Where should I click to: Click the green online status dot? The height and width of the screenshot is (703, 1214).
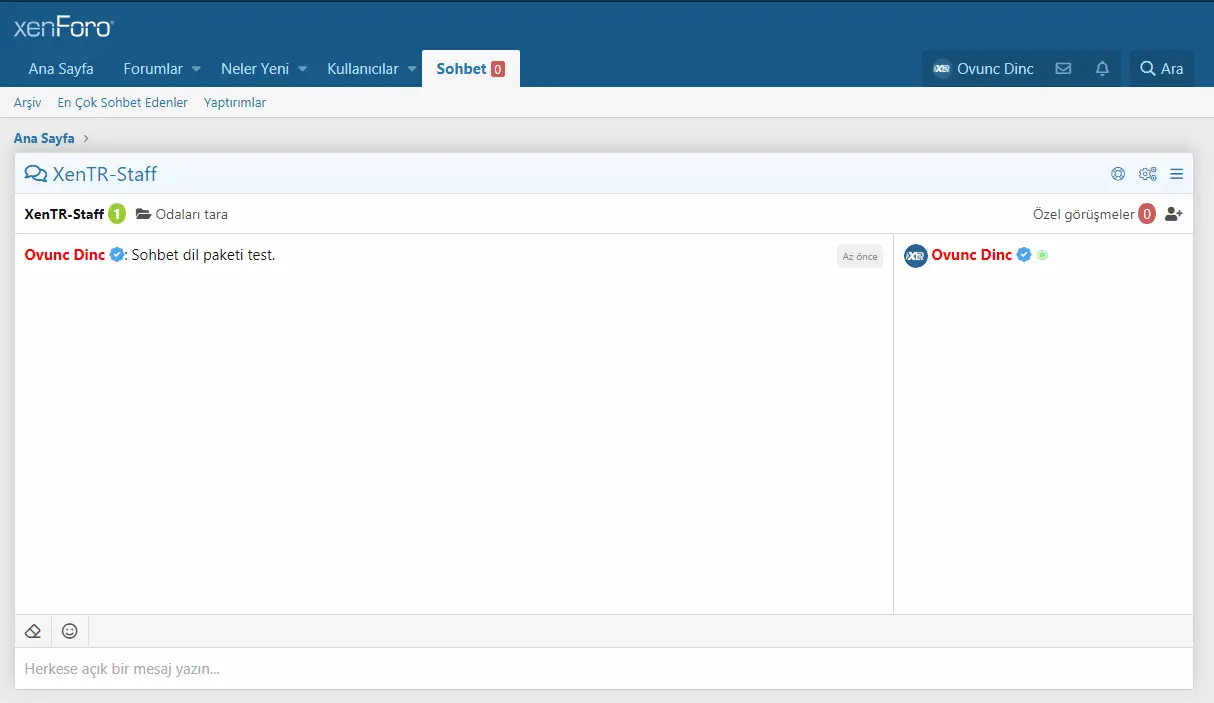click(1043, 255)
